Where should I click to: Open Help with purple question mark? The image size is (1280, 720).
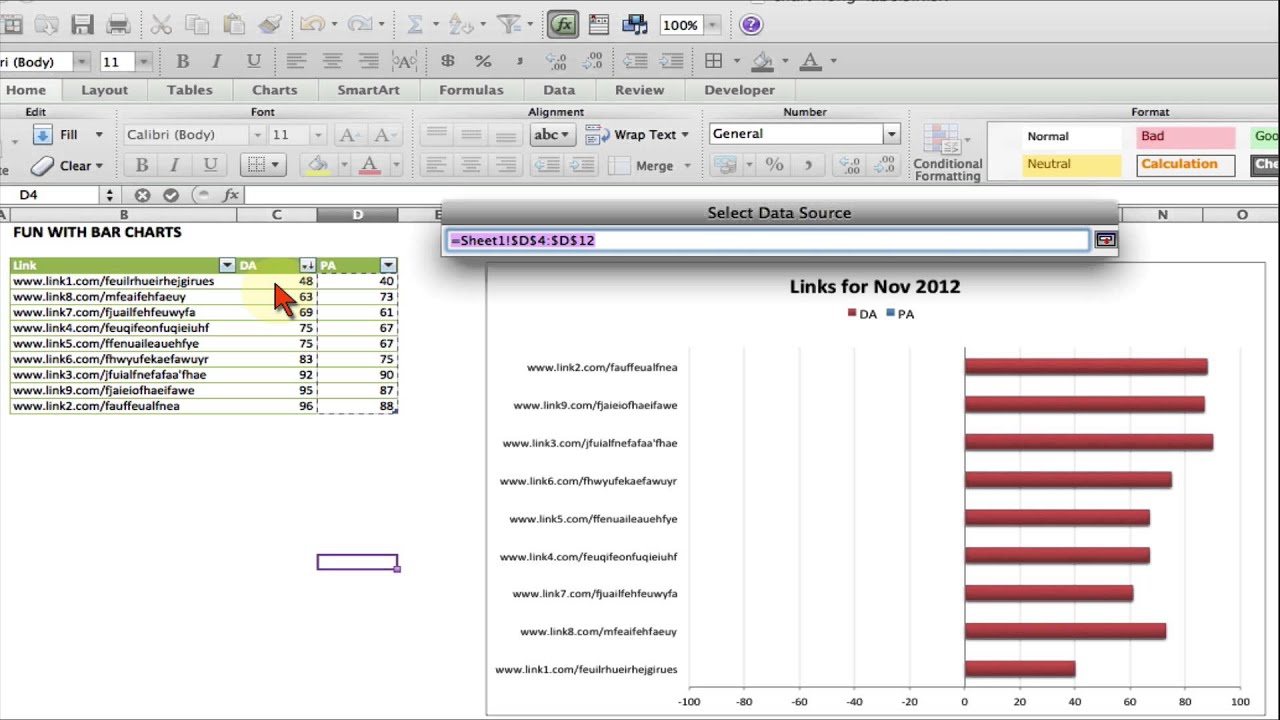(x=751, y=25)
